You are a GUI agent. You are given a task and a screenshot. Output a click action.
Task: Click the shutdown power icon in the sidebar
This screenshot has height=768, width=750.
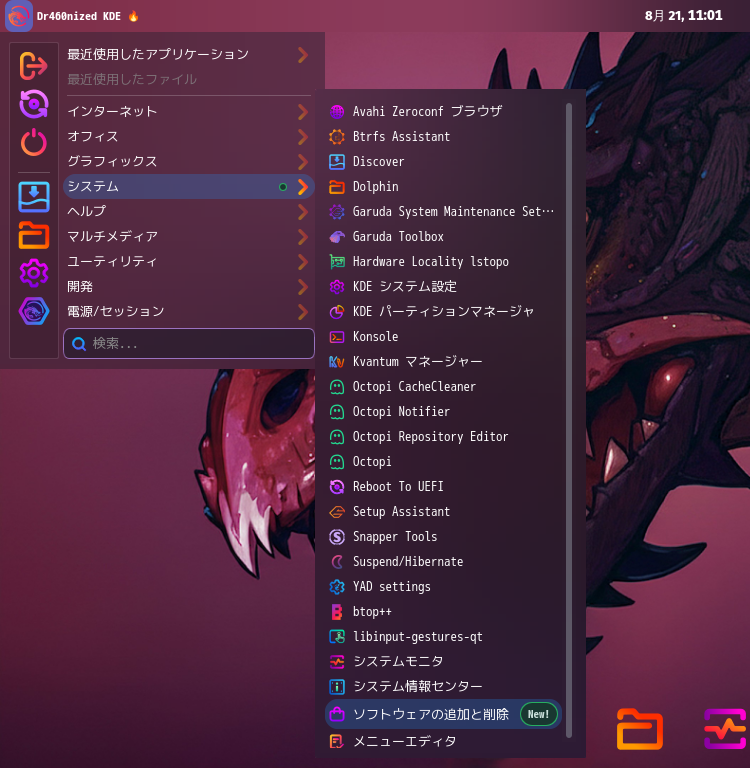click(33, 143)
